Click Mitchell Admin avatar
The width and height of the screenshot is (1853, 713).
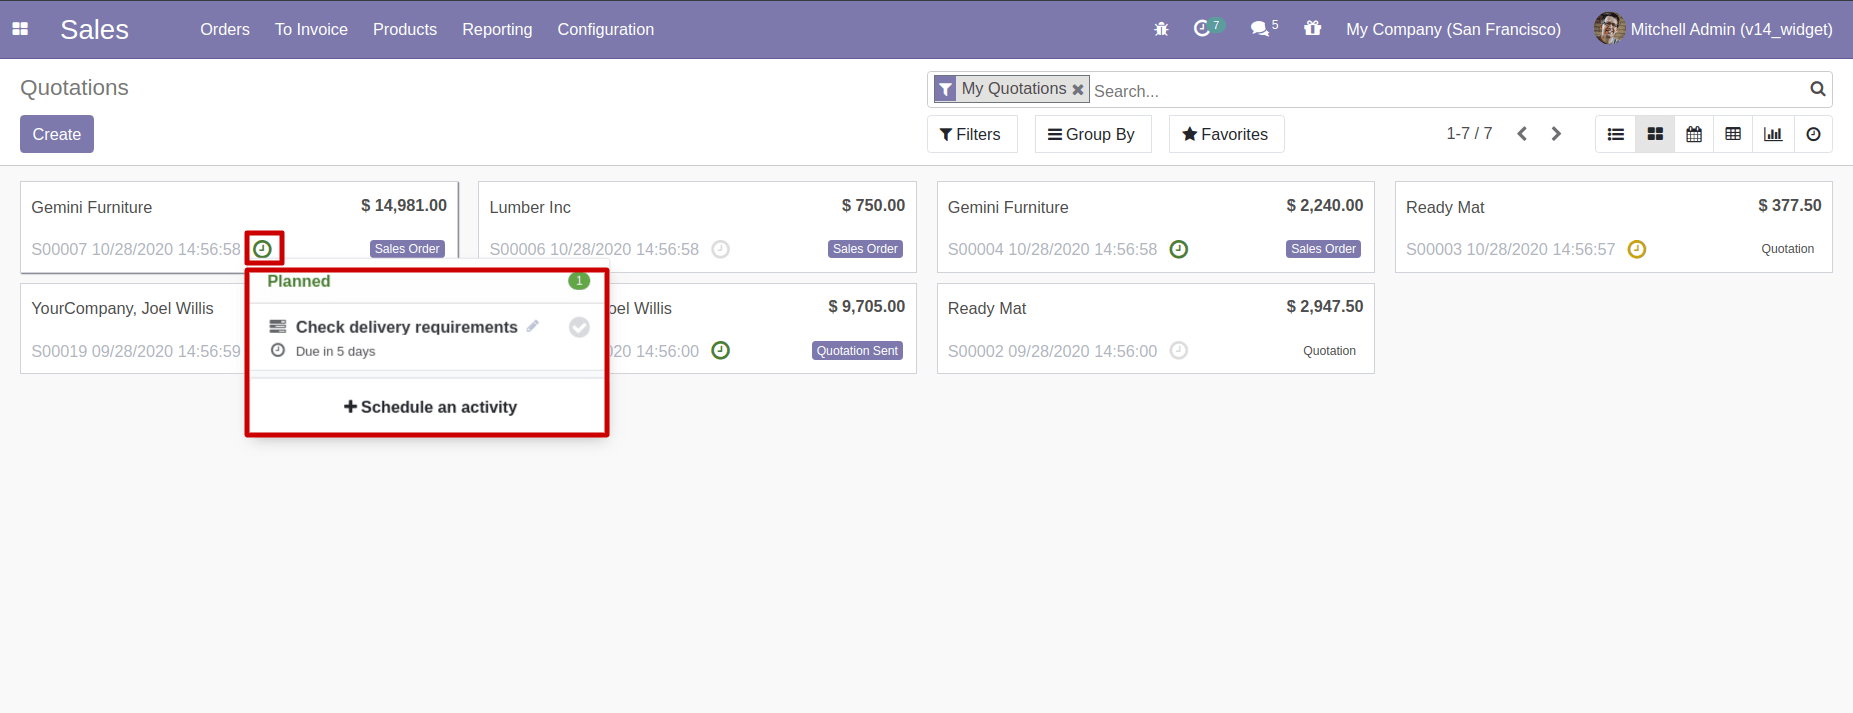[x=1609, y=29]
